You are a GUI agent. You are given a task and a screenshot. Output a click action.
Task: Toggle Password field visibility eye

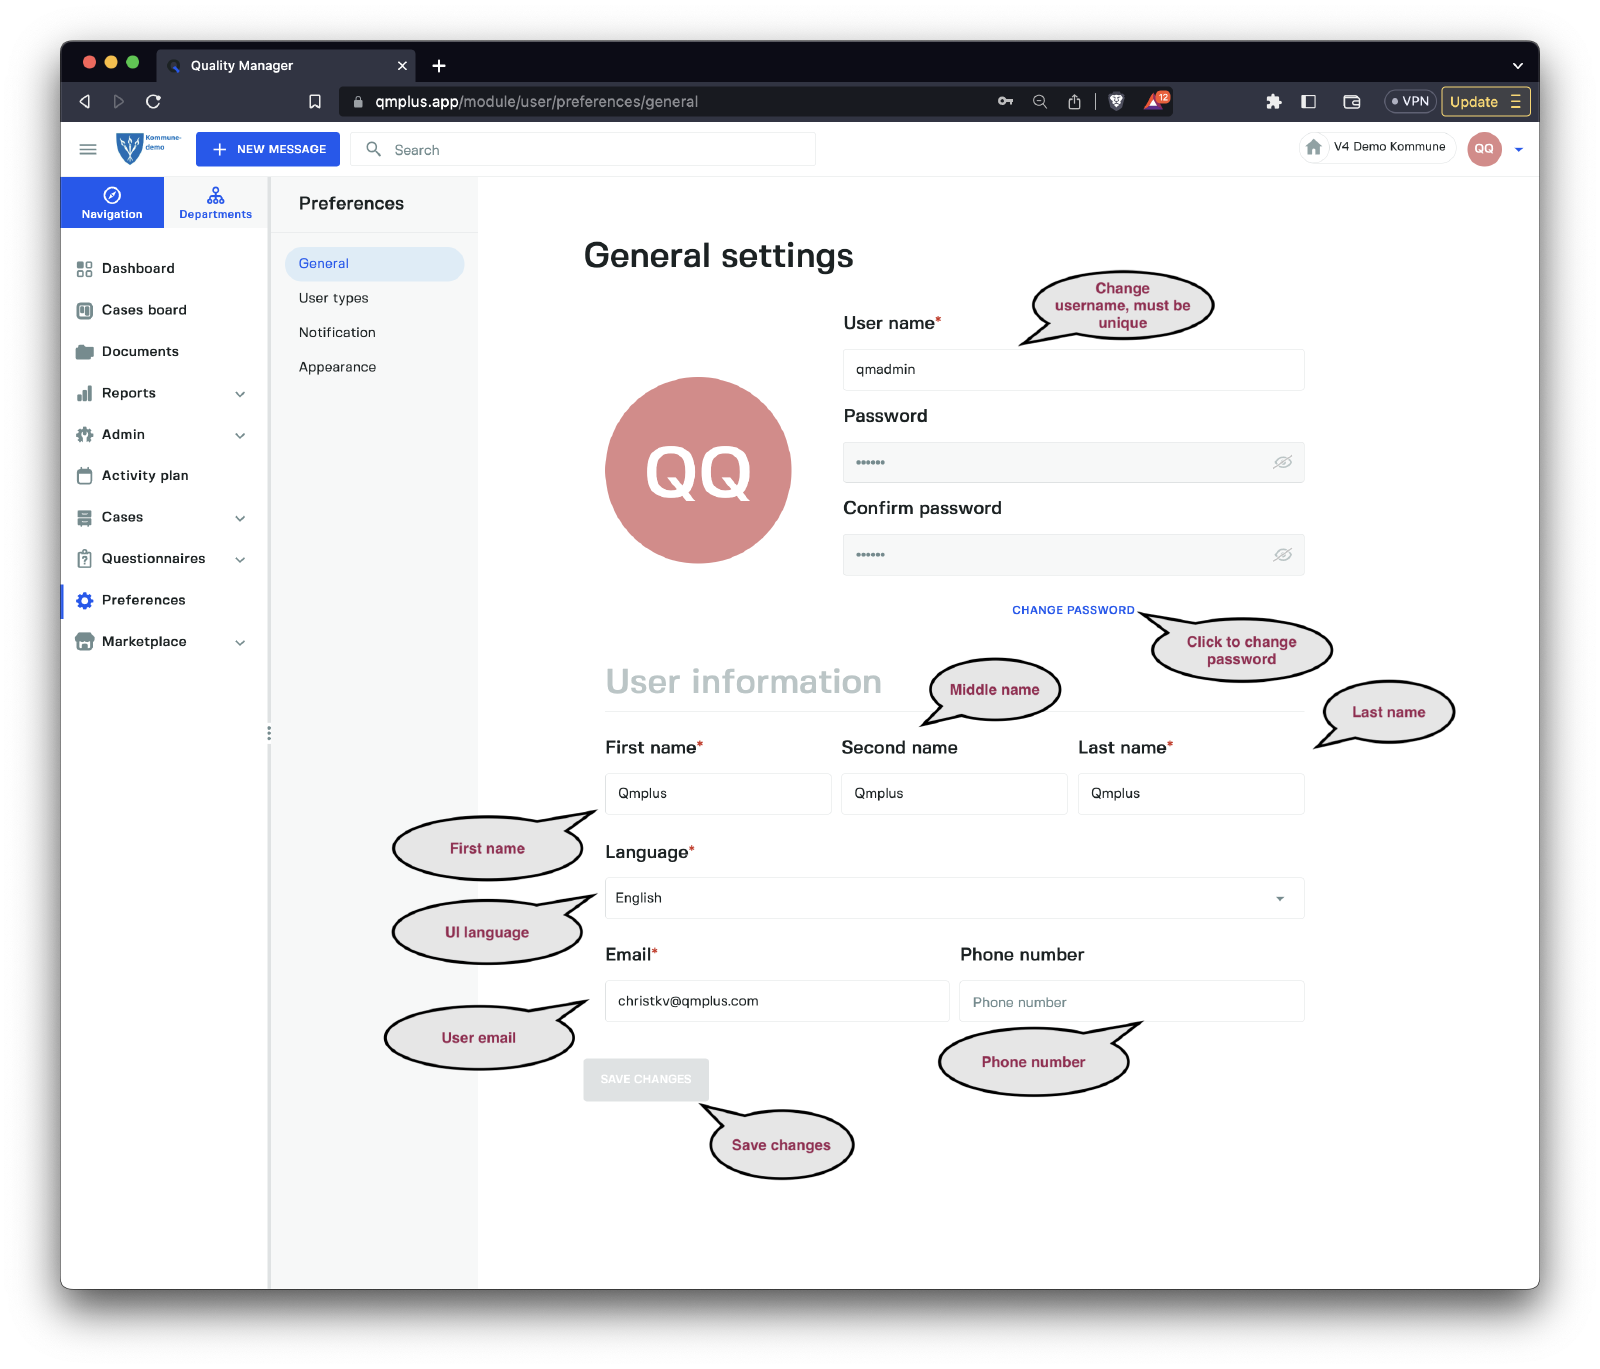[x=1282, y=462]
